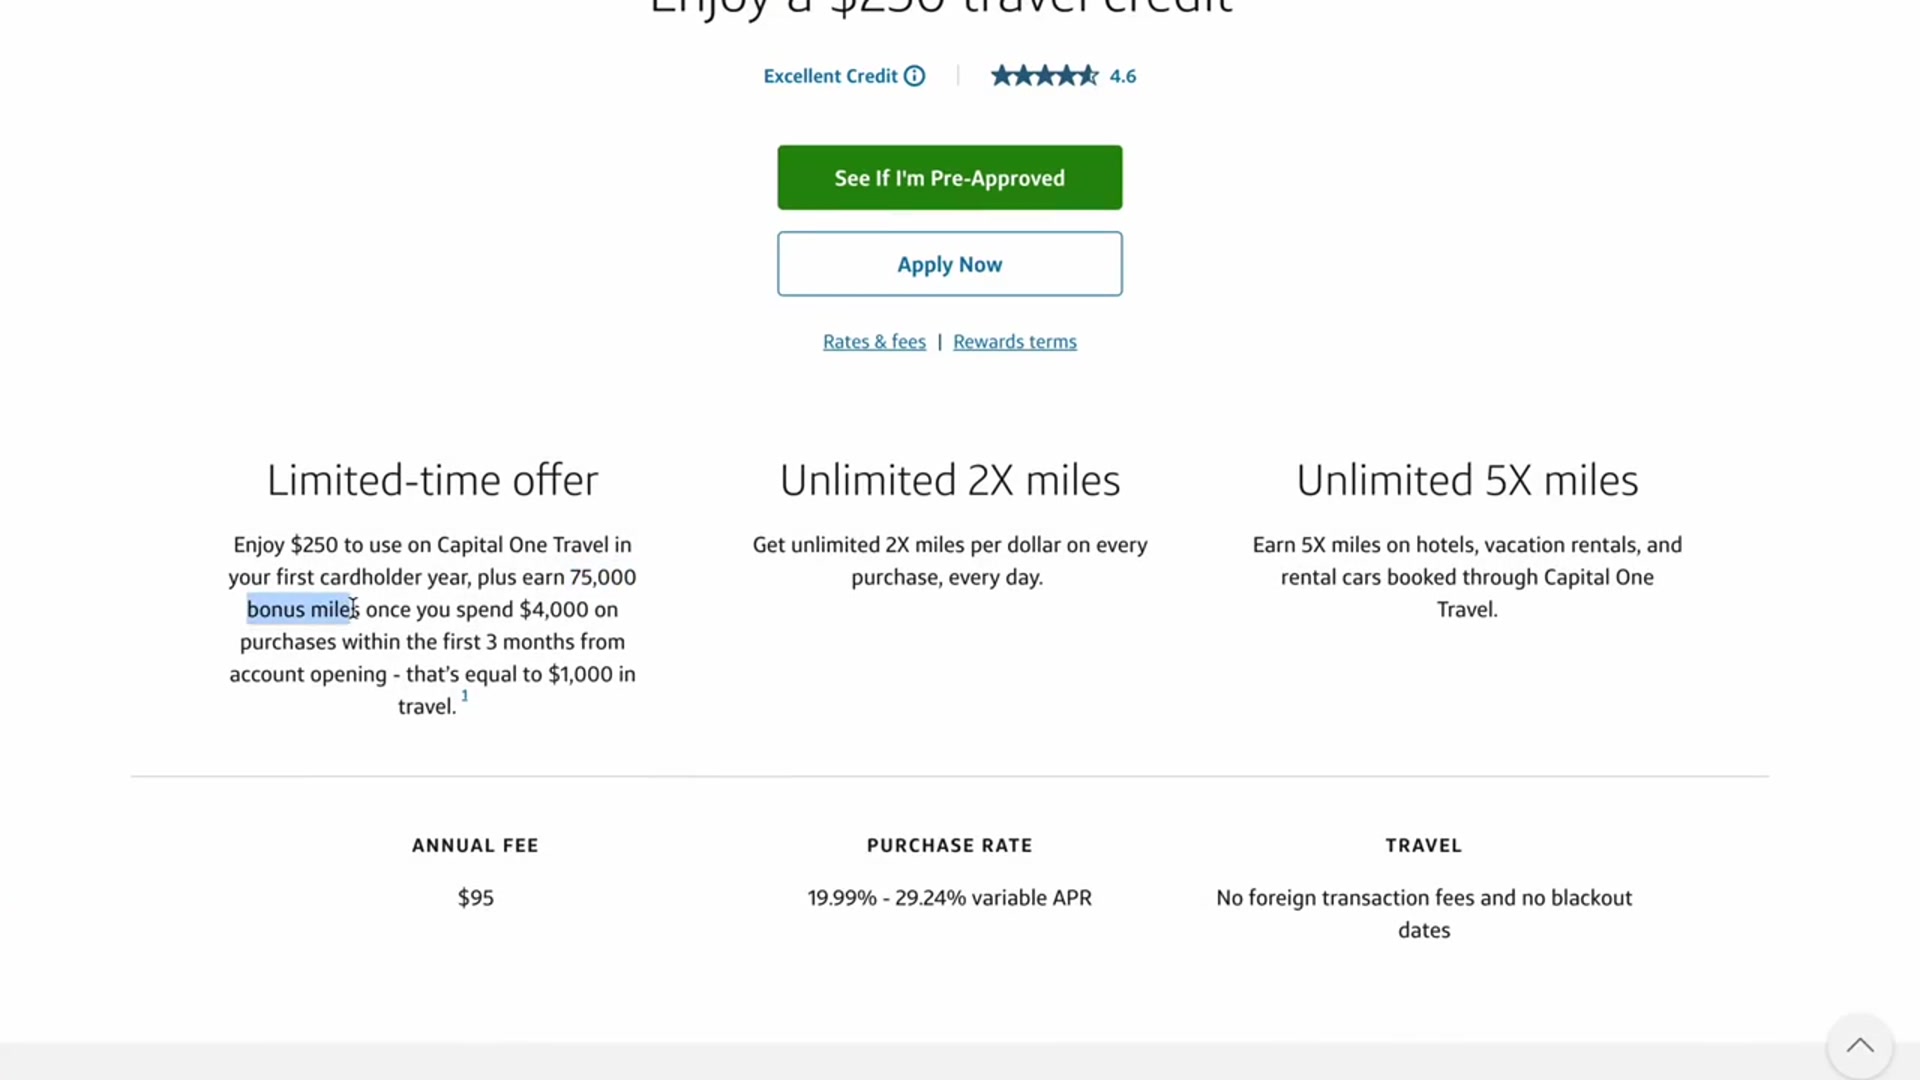Screen dimensions: 1920x1080
Task: Open the Rates & fees link
Action: click(874, 342)
